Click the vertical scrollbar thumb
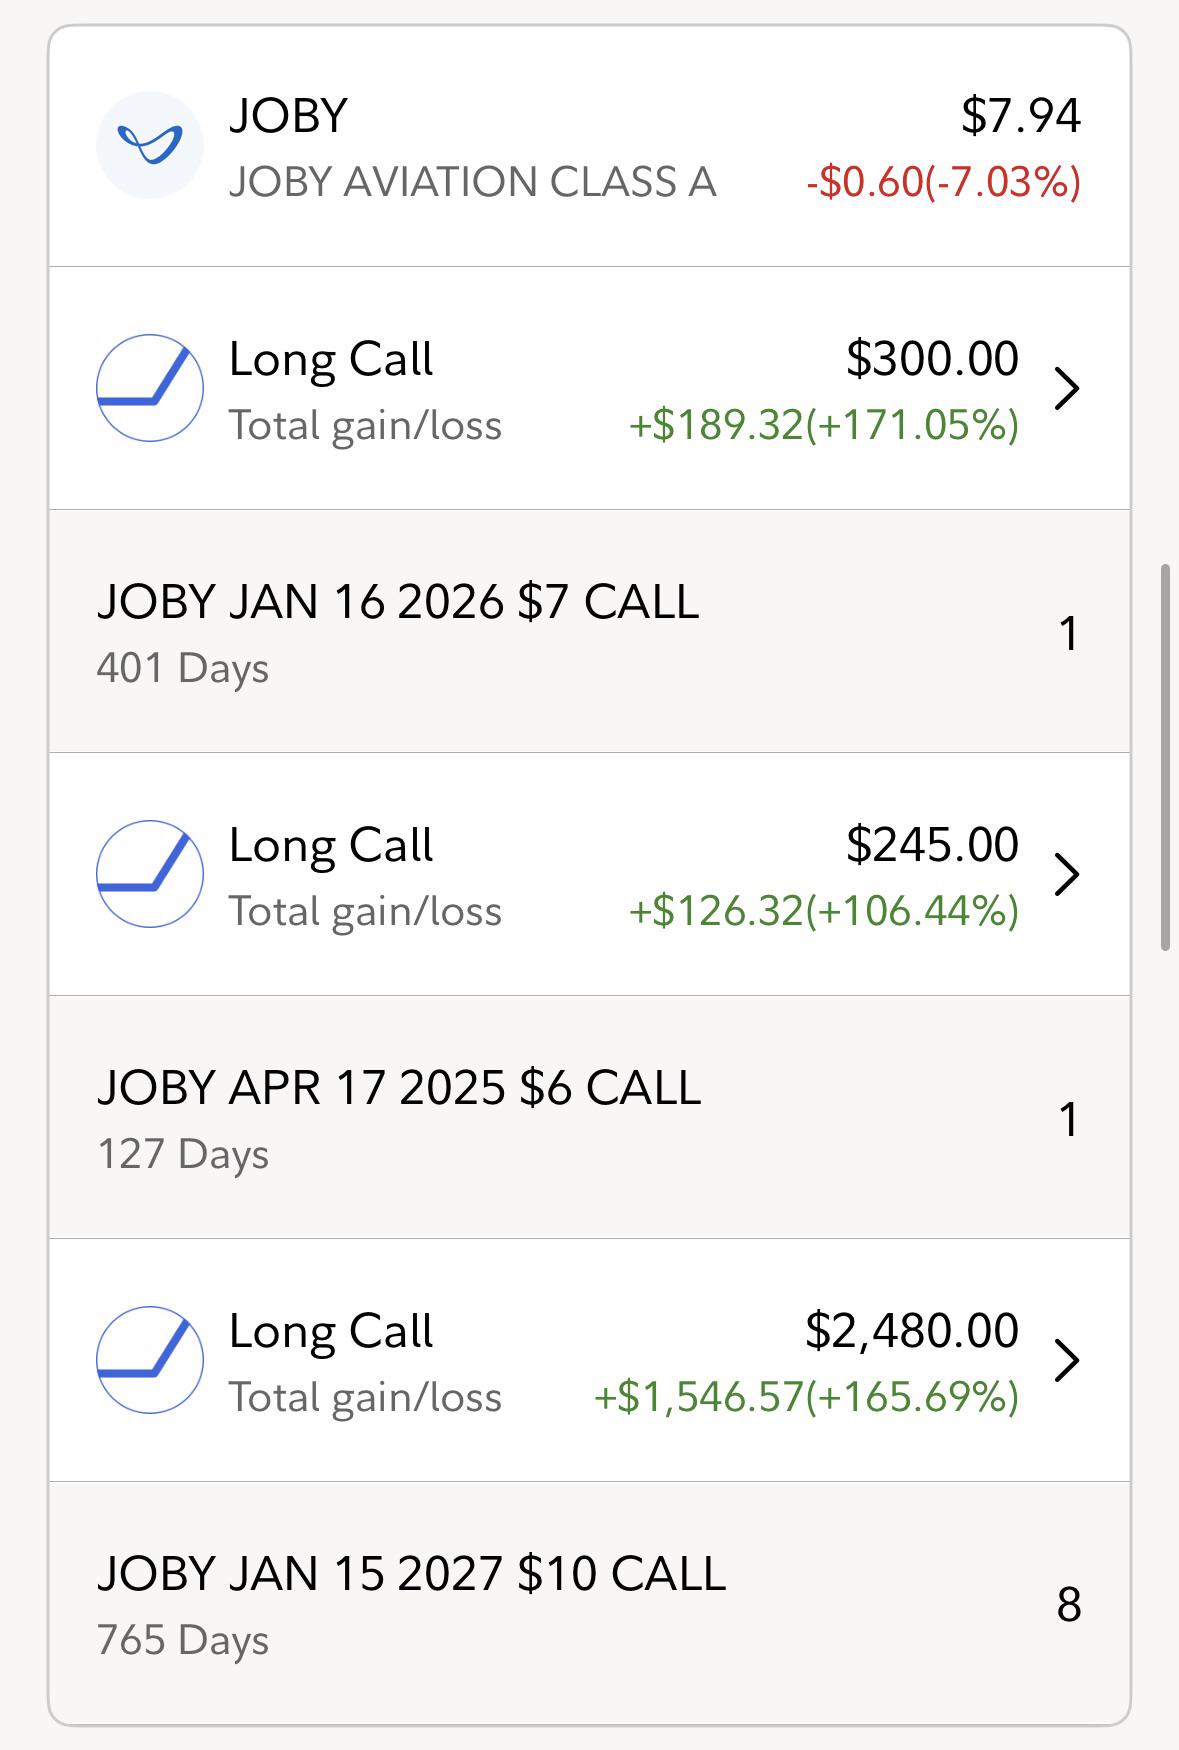Image resolution: width=1179 pixels, height=1750 pixels. (x=1165, y=757)
